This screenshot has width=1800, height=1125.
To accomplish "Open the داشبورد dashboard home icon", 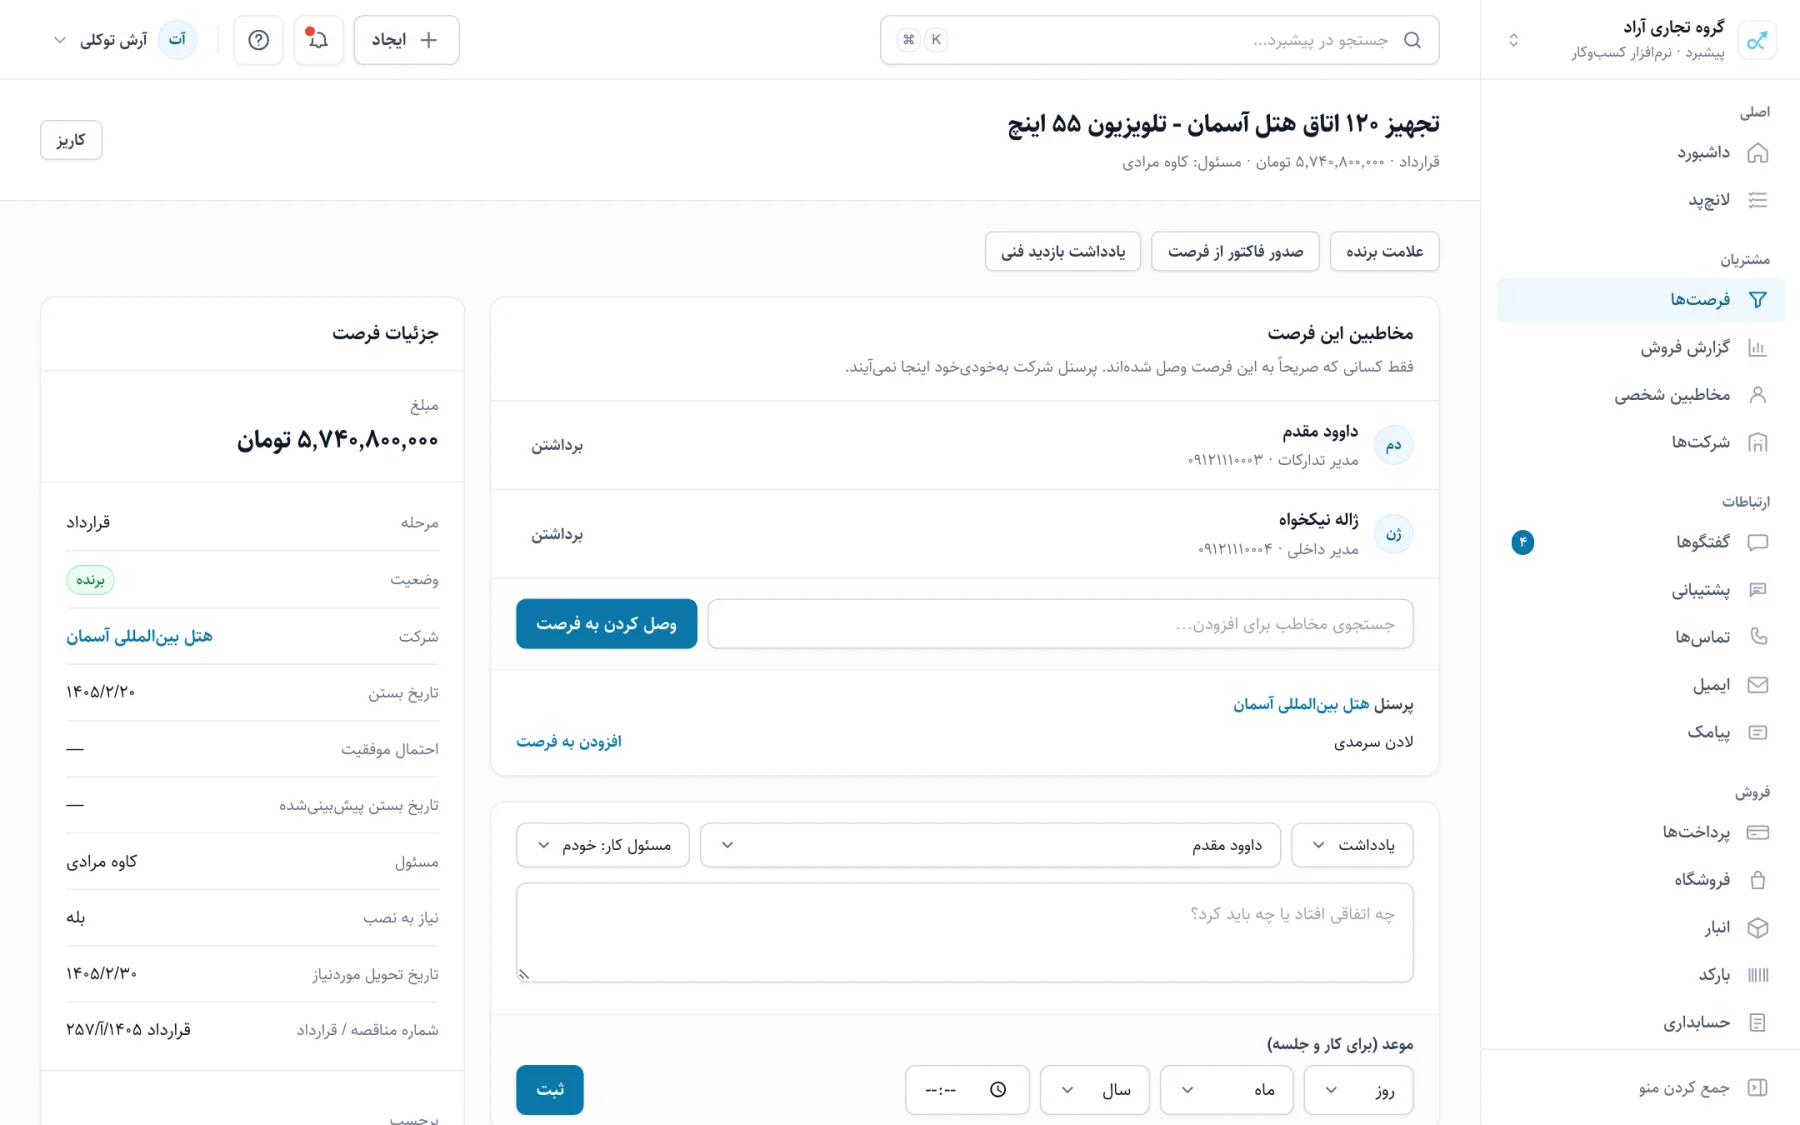I will click(1757, 153).
